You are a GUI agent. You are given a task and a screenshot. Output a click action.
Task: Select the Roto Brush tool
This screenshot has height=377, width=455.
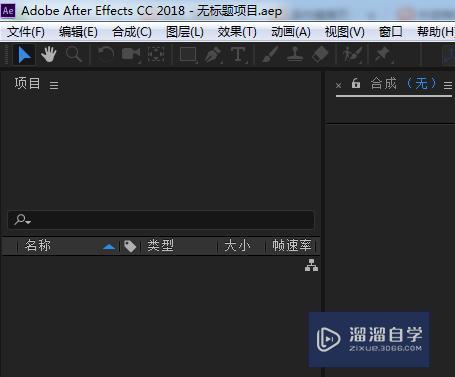352,54
